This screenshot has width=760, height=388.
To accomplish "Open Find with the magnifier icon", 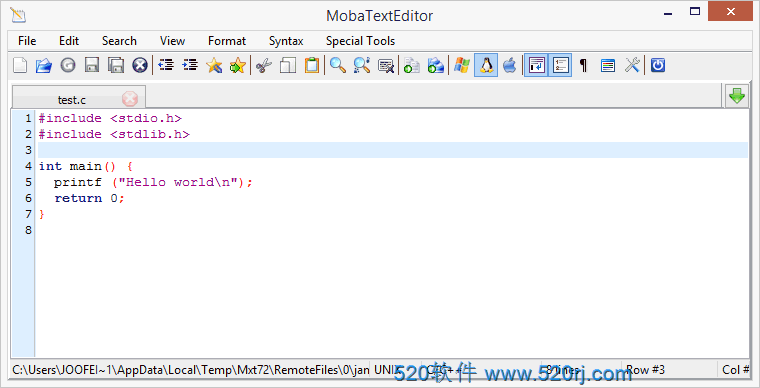I will [x=338, y=65].
